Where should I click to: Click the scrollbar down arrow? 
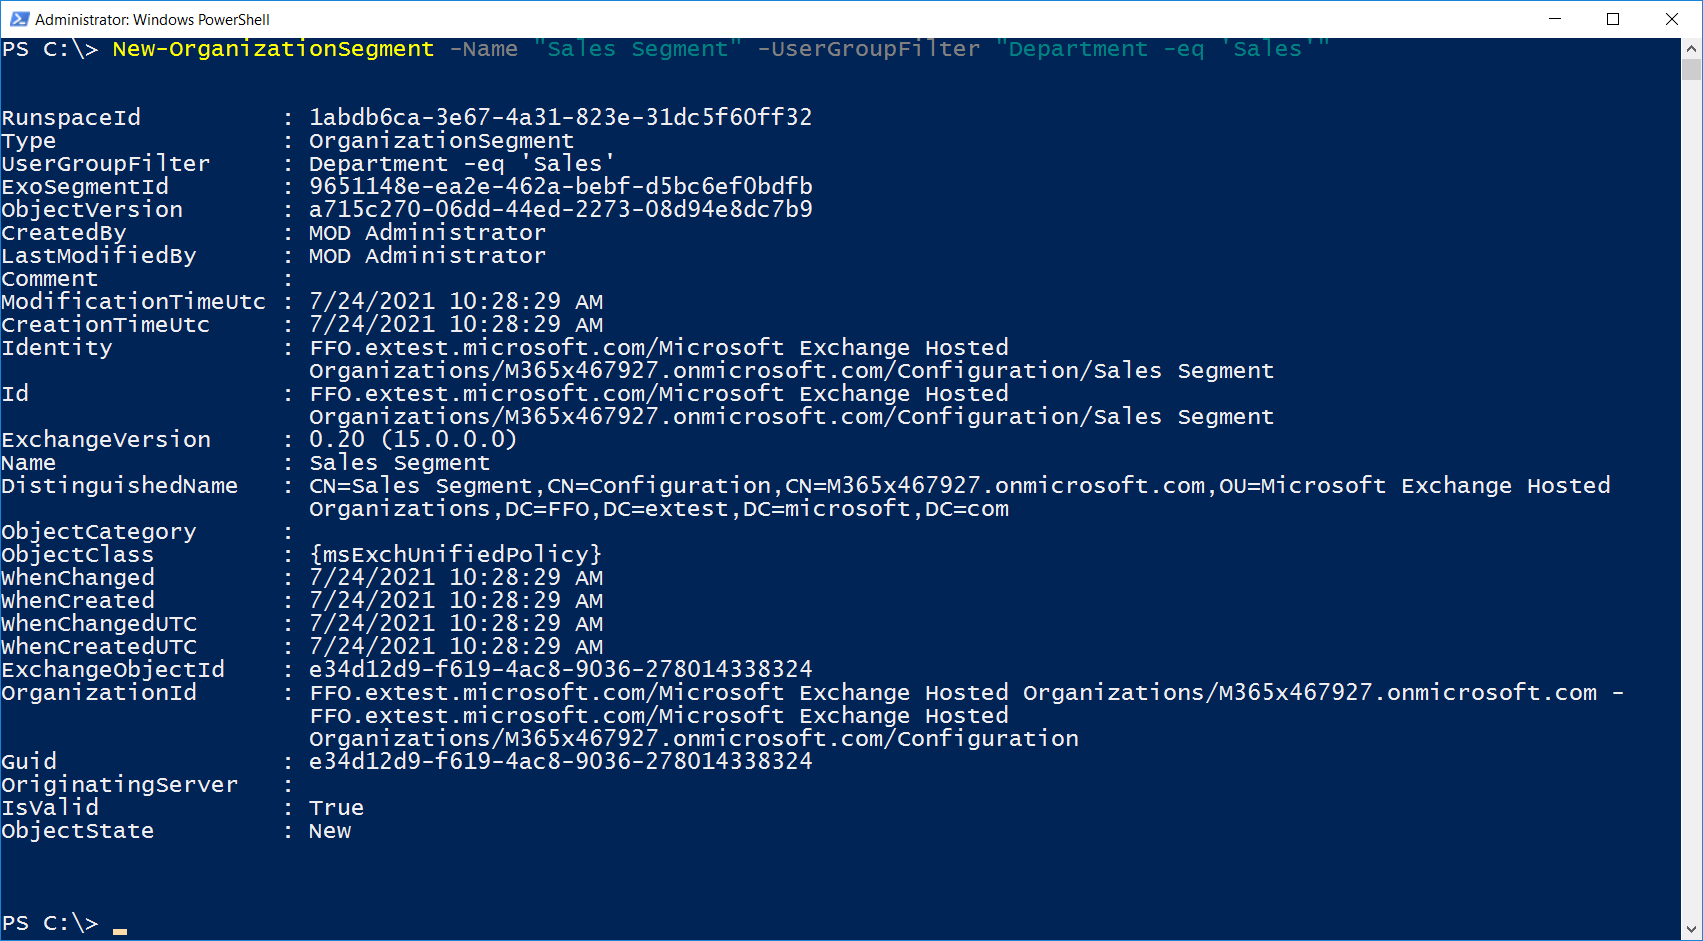(x=1692, y=930)
